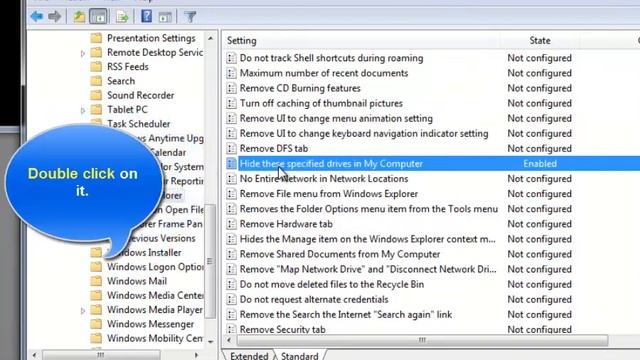Export list toolbar icon with green arrow
The image size is (640, 360).
tap(122, 17)
